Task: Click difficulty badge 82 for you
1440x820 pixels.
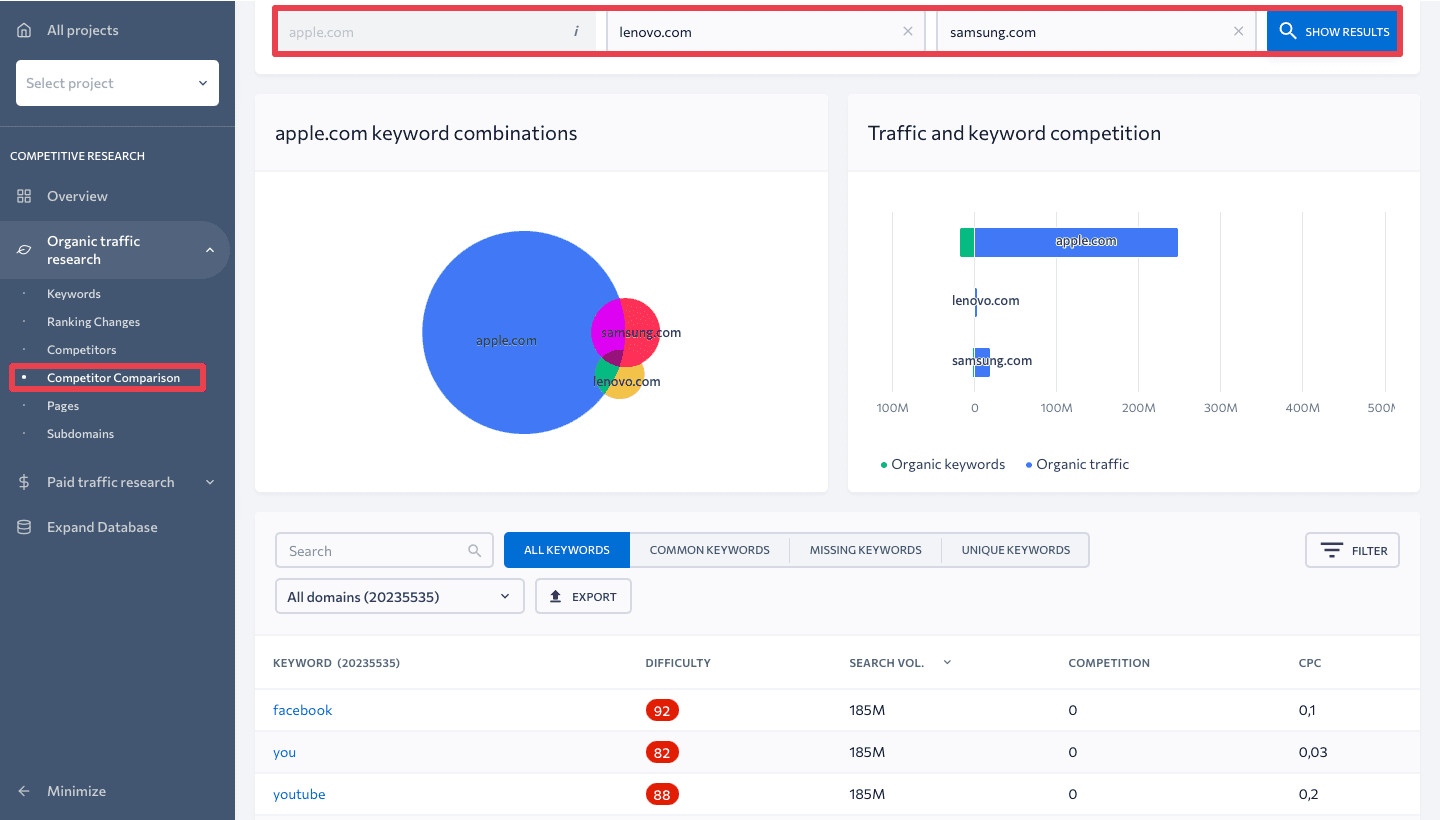Action: tap(662, 752)
